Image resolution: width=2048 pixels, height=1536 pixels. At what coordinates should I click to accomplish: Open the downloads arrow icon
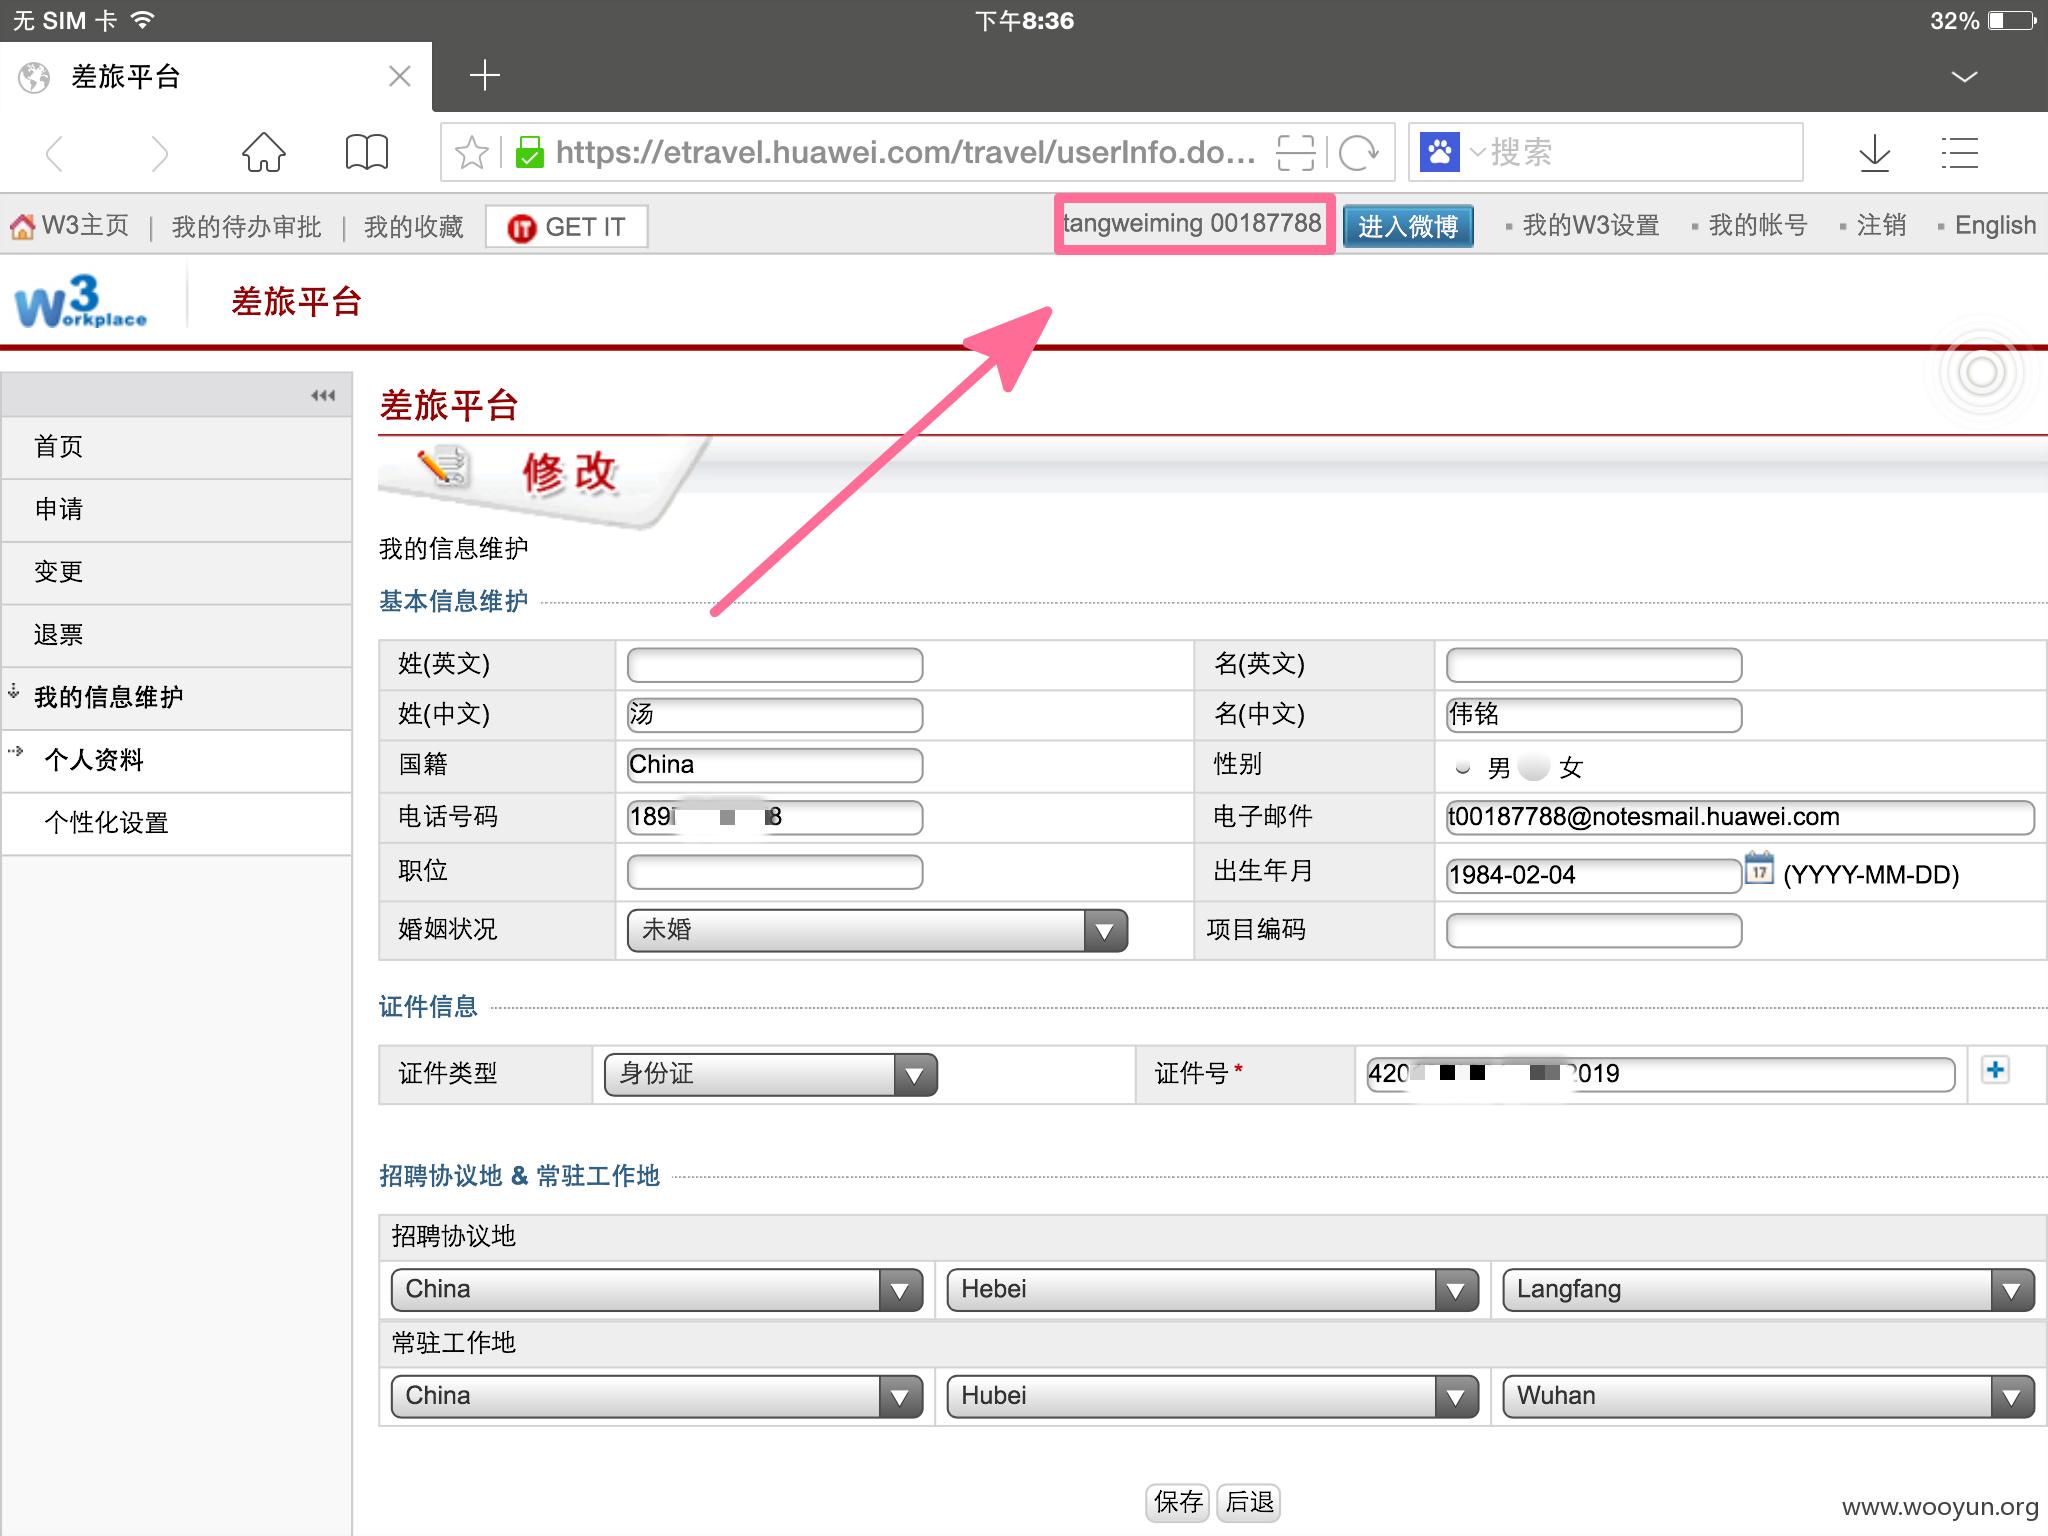tap(1874, 153)
